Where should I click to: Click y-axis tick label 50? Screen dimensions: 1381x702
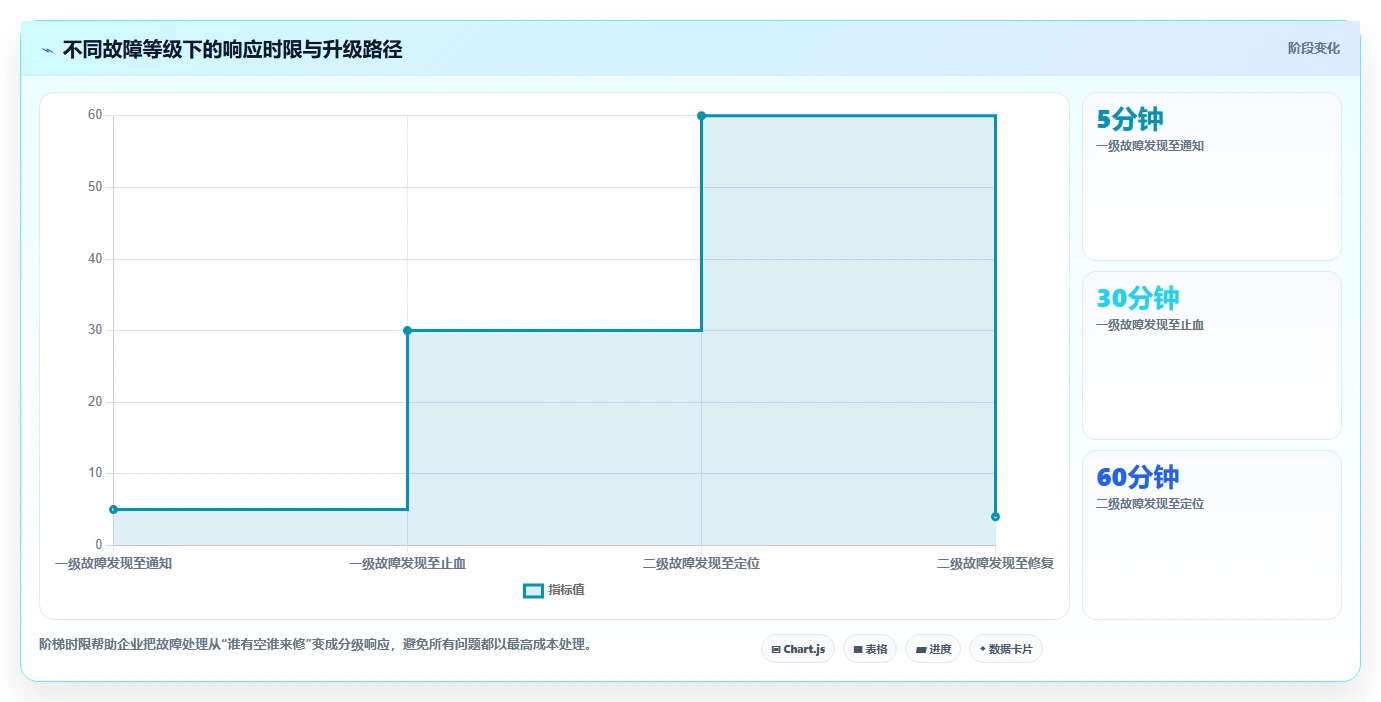click(x=95, y=187)
